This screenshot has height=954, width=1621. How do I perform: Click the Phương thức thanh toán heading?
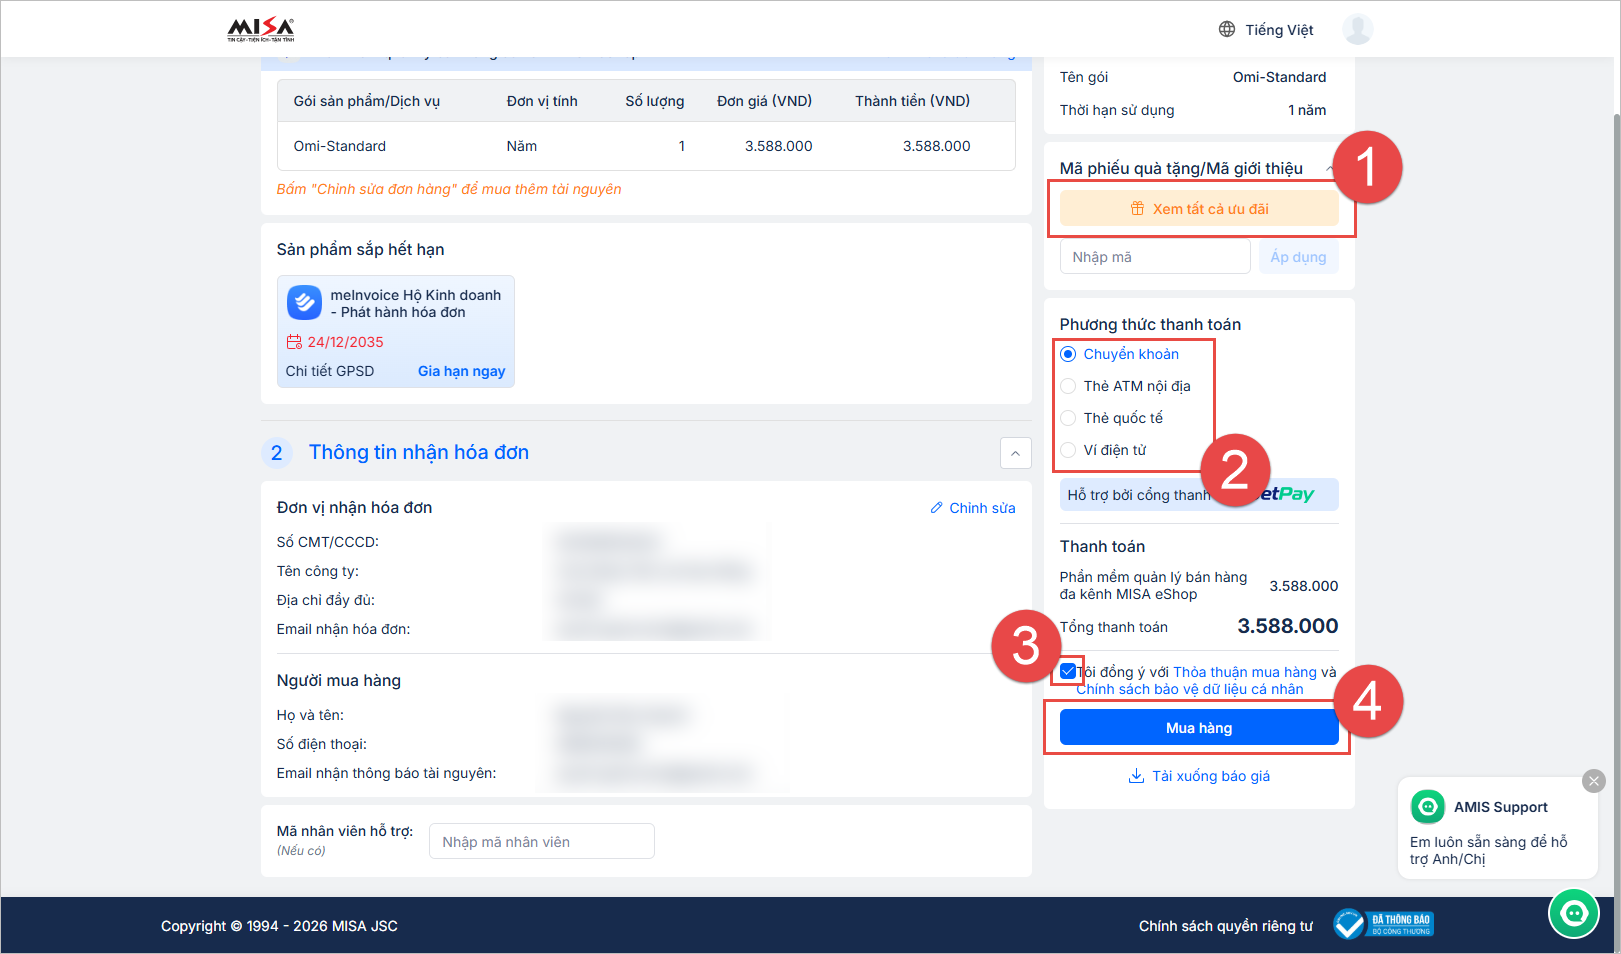(1150, 324)
